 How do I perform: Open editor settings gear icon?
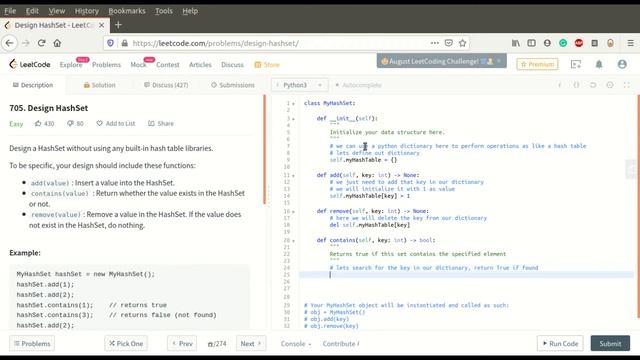point(610,85)
